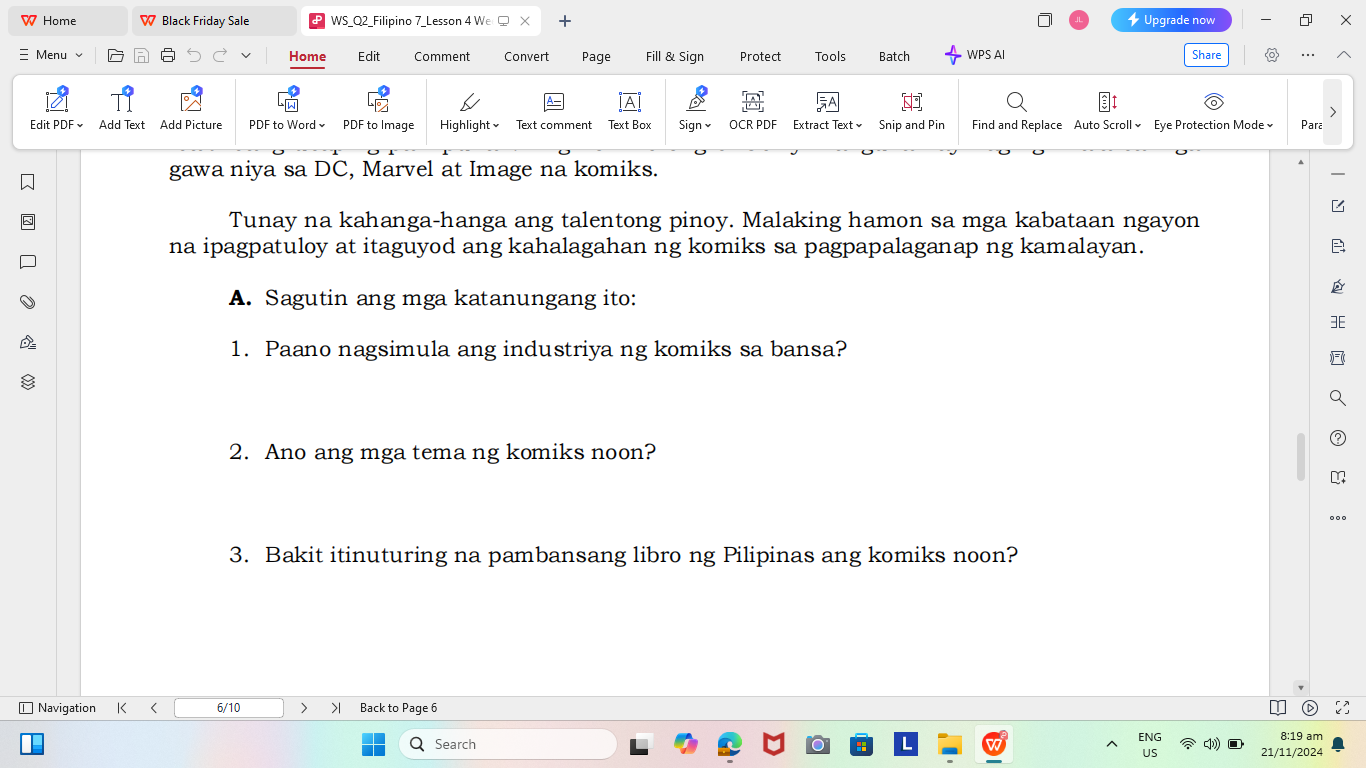This screenshot has height=768, width=1366.
Task: Select the Add Text tool
Action: point(122,110)
